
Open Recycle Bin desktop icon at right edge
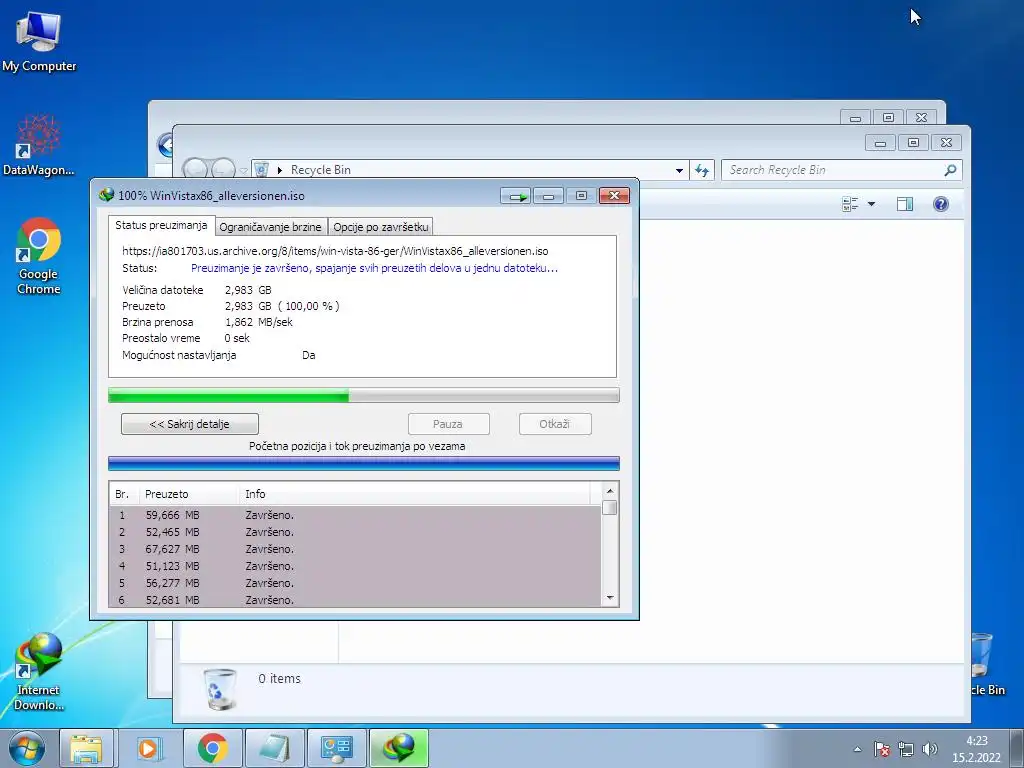point(986,665)
